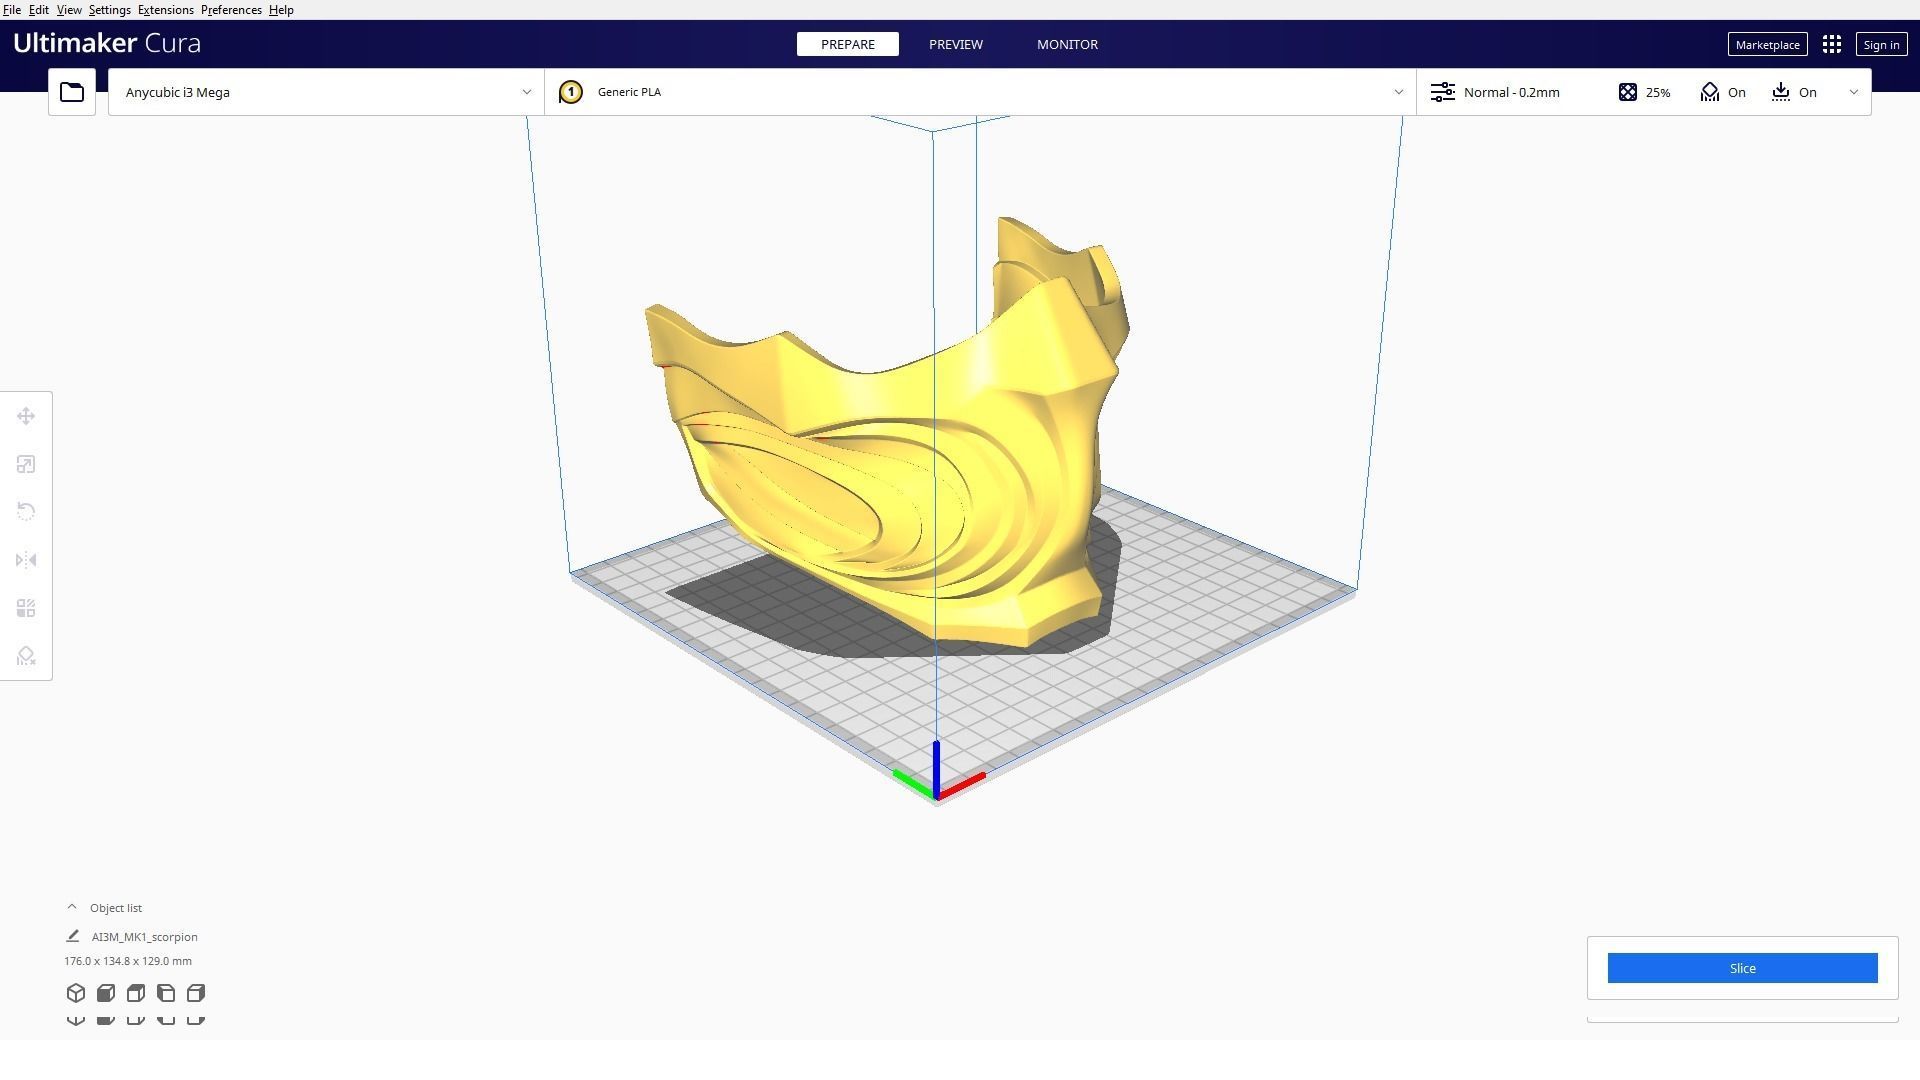Open the file folder icon

[x=72, y=92]
